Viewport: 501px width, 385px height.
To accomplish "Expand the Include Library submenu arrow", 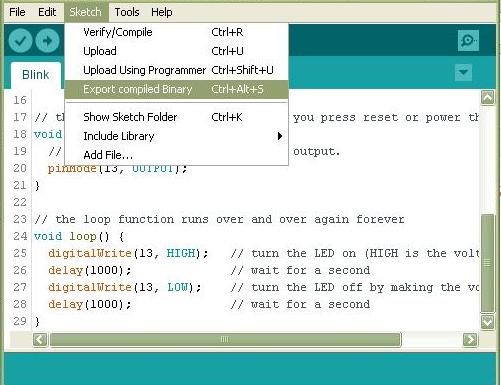I will click(280, 136).
